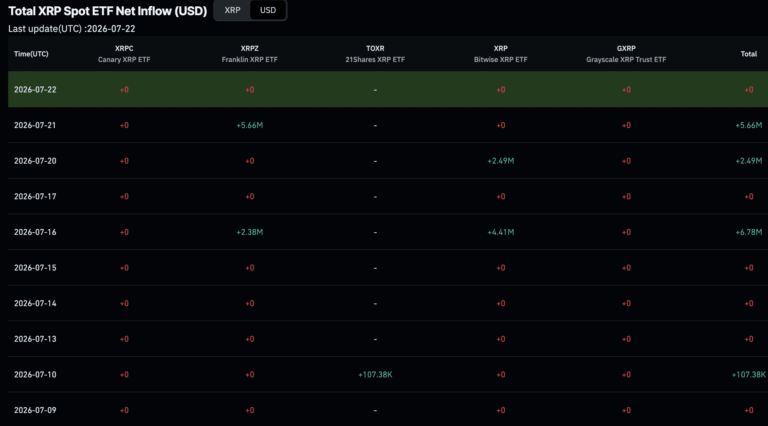This screenshot has width=768, height=426.
Task: Select the 2026-07-13 date cell
Action: [35, 339]
